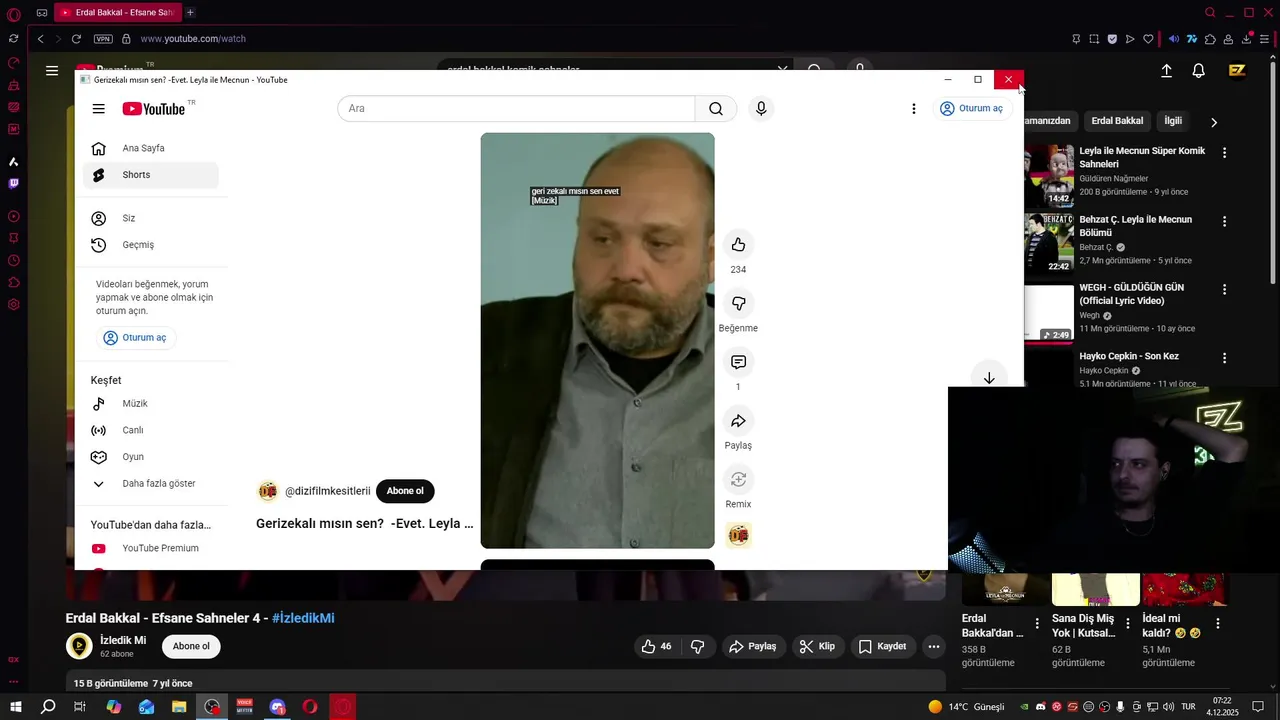The width and height of the screenshot is (1280, 720).
Task: Subscribe to İzledik Mi with Abone ol
Action: click(x=191, y=646)
